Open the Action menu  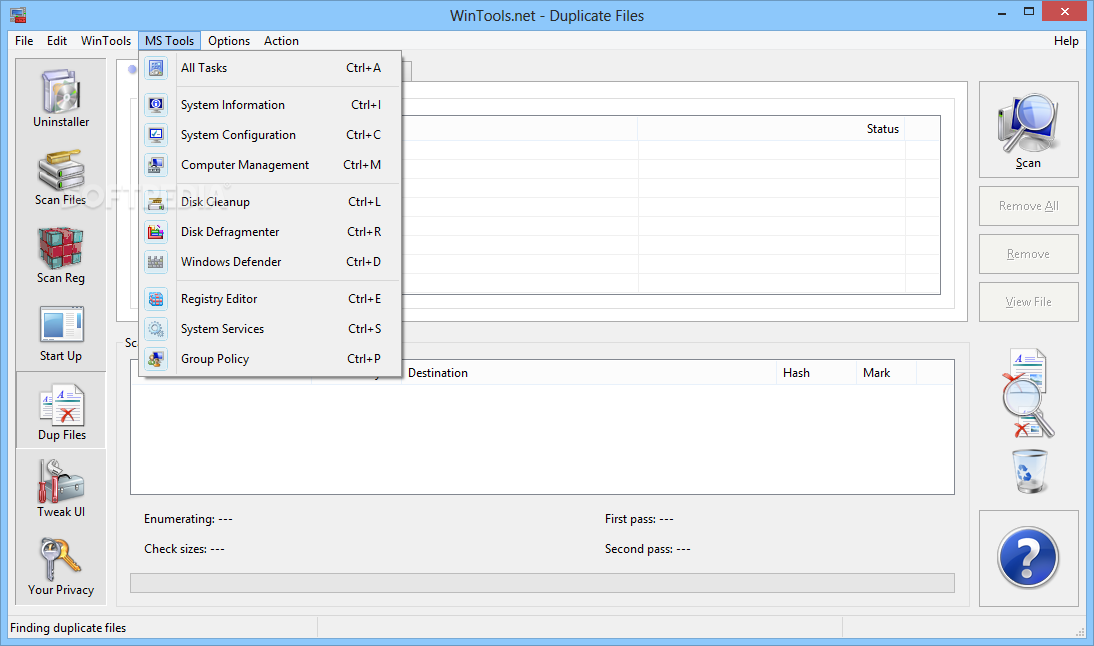[x=281, y=40]
